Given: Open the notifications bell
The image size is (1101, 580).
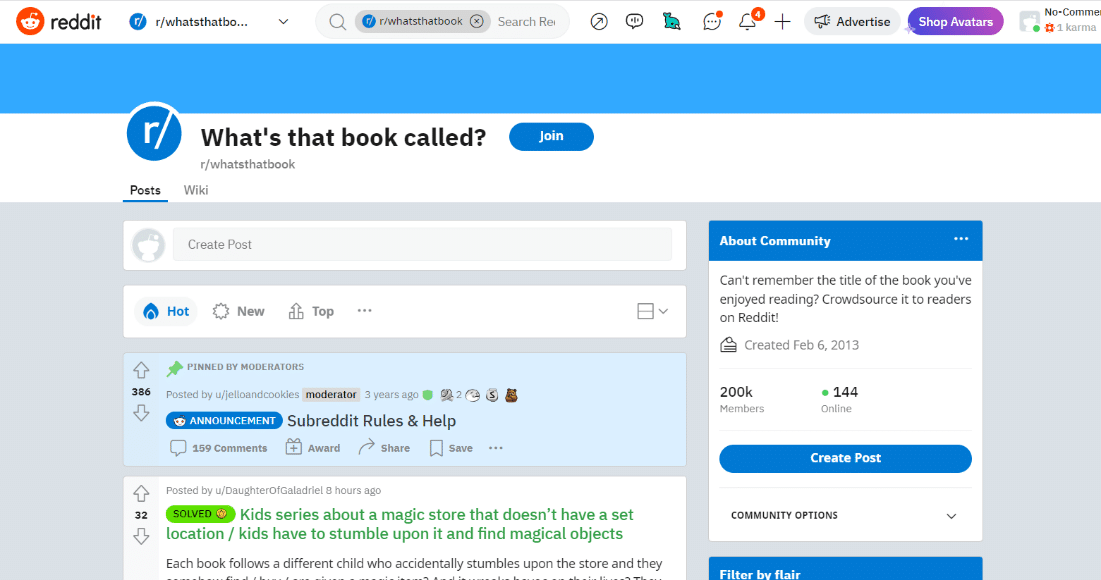Looking at the screenshot, I should [747, 20].
